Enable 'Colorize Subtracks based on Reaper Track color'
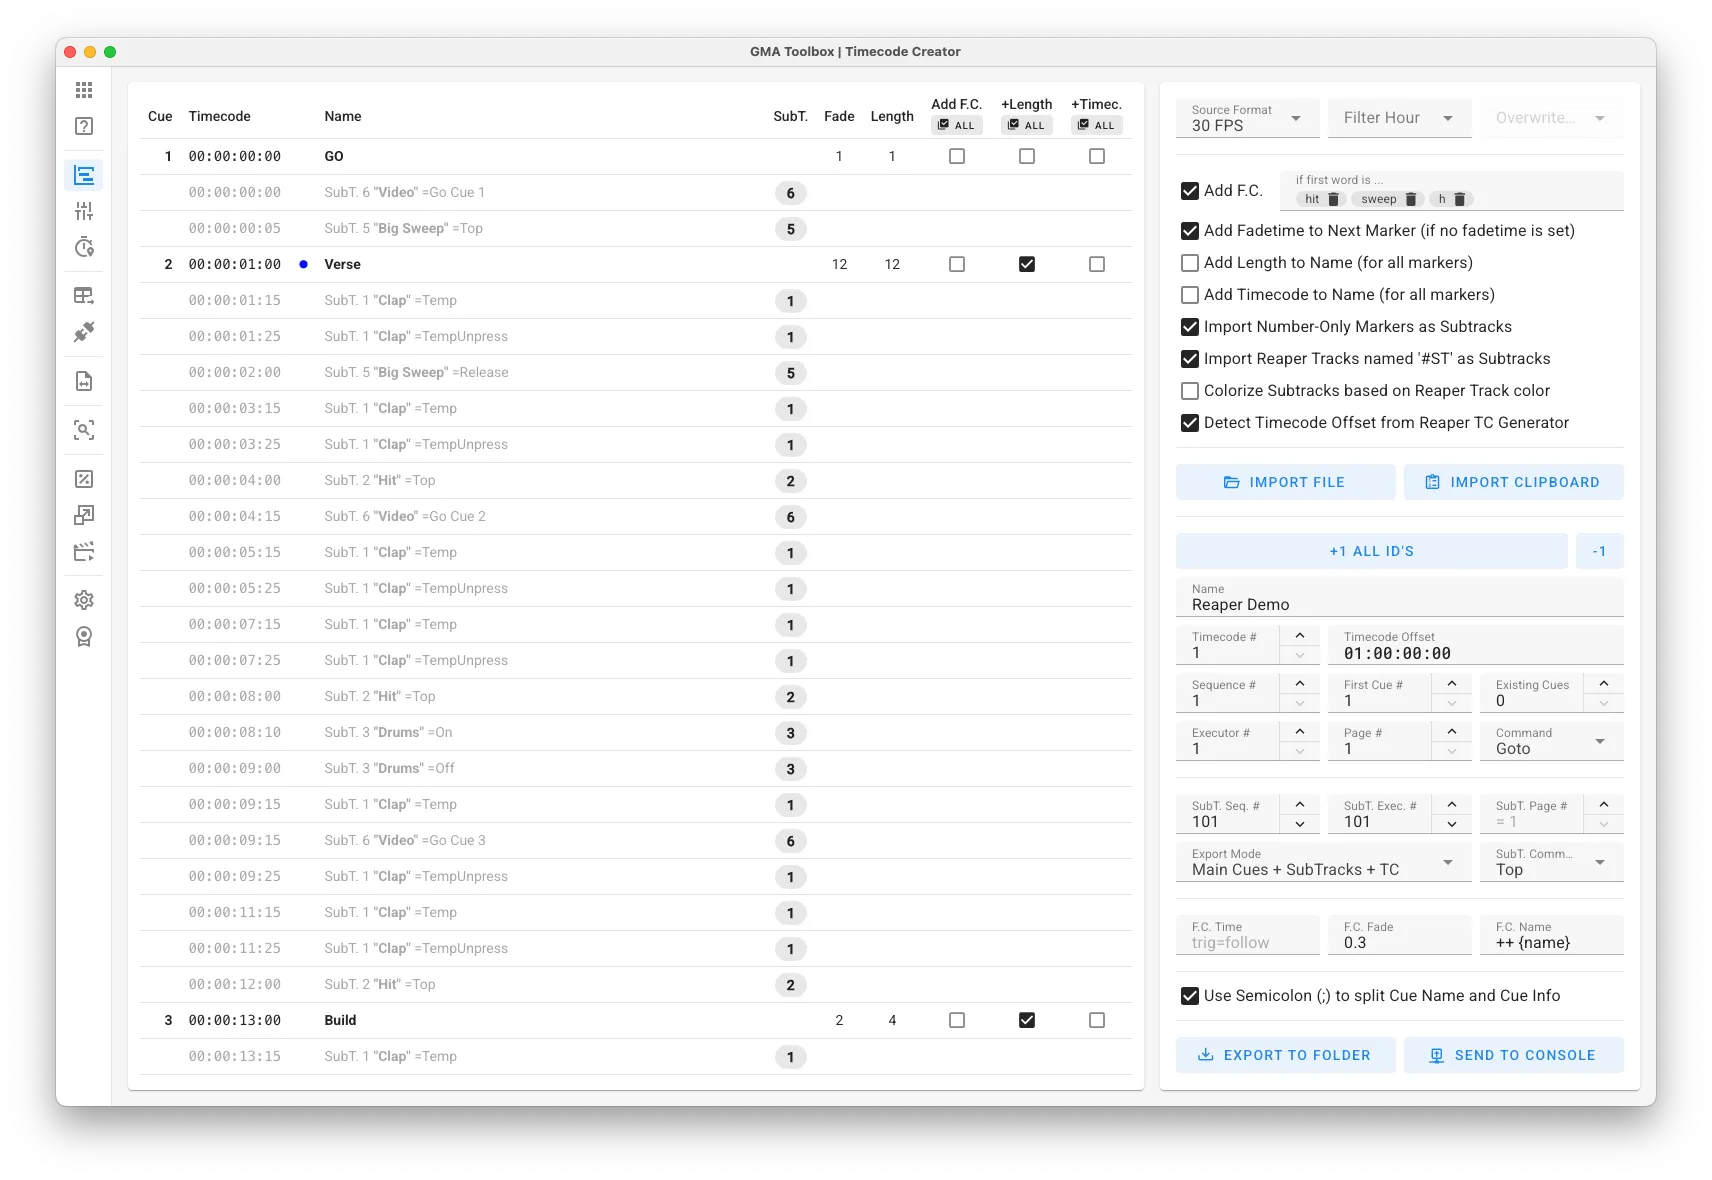The height and width of the screenshot is (1180, 1712). click(x=1190, y=391)
